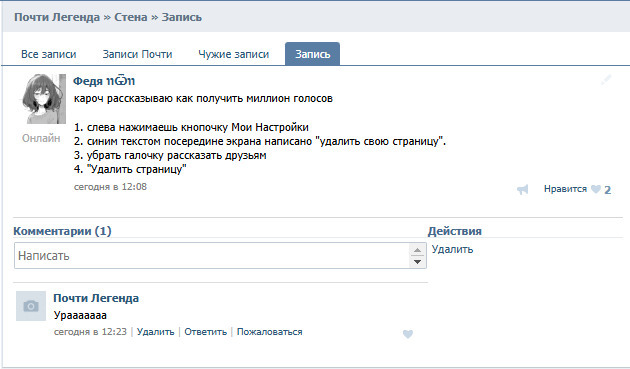Report the comment with Пожаловаться
The height and width of the screenshot is (369, 630).
(270, 332)
